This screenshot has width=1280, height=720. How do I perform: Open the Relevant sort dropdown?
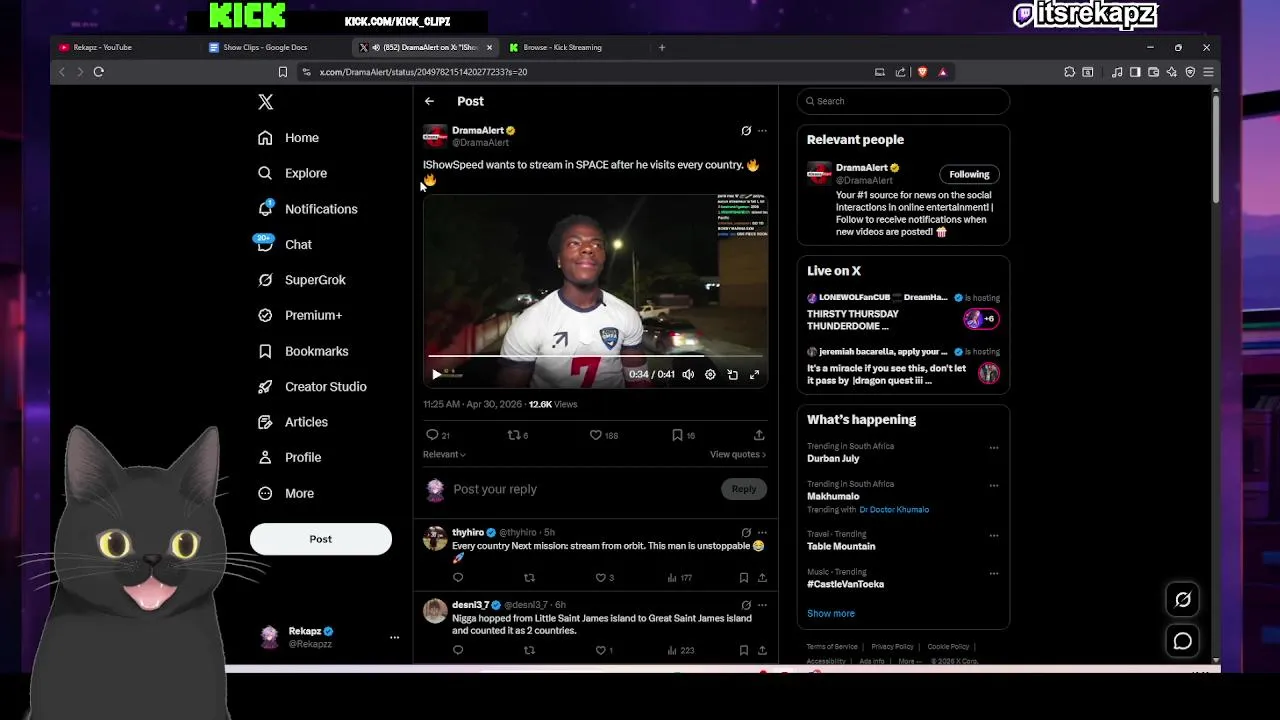pyautogui.click(x=444, y=454)
